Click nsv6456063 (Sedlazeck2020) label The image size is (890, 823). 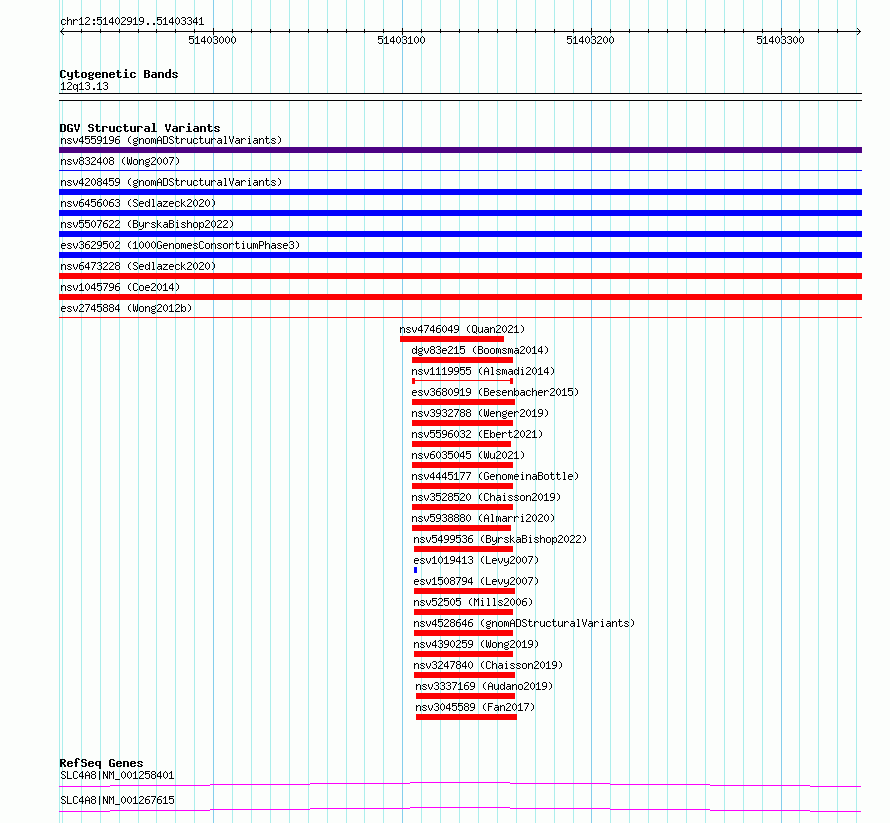[138, 203]
